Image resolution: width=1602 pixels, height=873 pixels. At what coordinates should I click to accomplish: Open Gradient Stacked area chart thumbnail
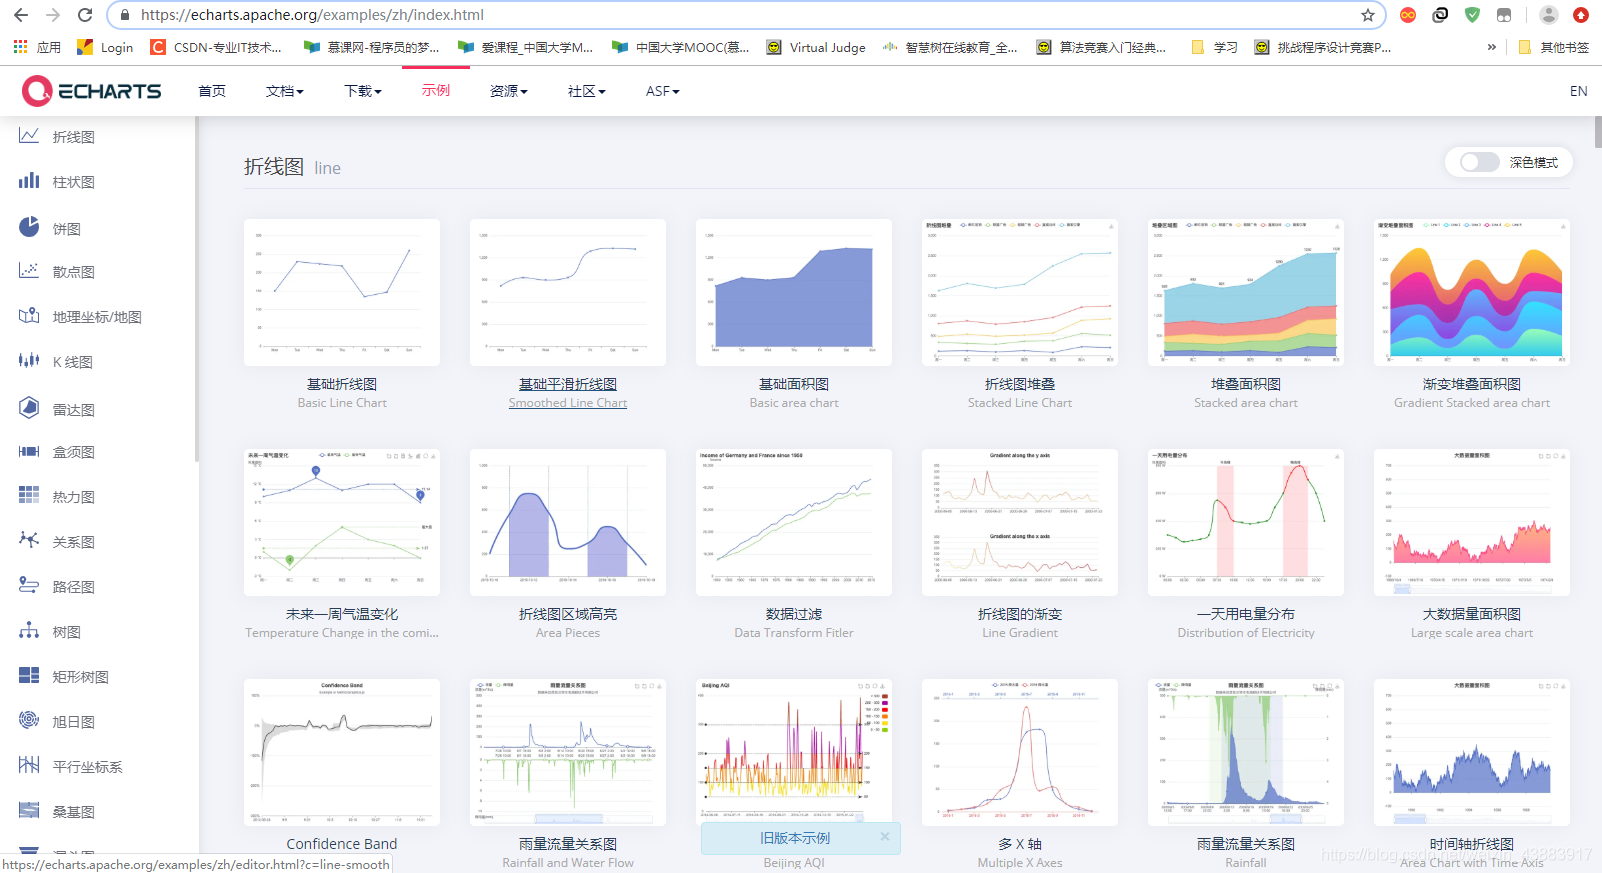(x=1472, y=292)
